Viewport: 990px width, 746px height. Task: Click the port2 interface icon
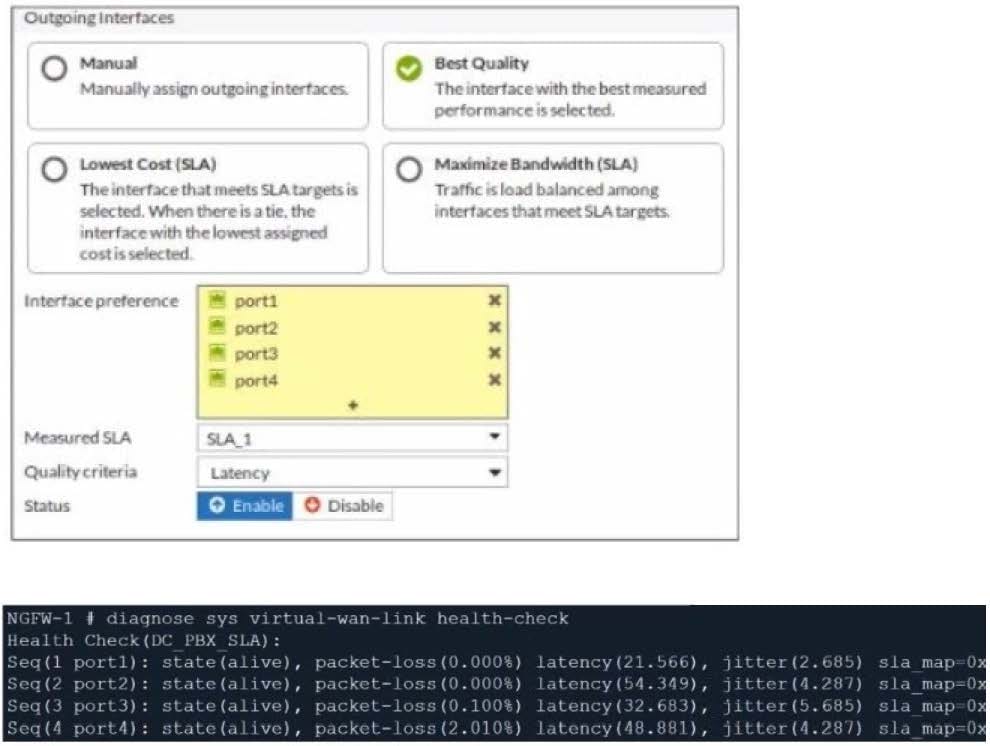coord(218,327)
